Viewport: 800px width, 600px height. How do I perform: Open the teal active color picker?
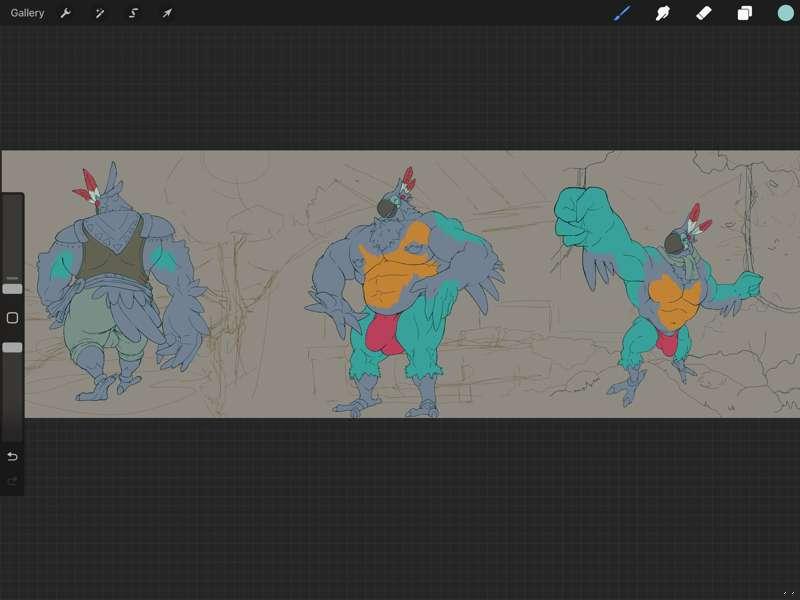pos(785,13)
